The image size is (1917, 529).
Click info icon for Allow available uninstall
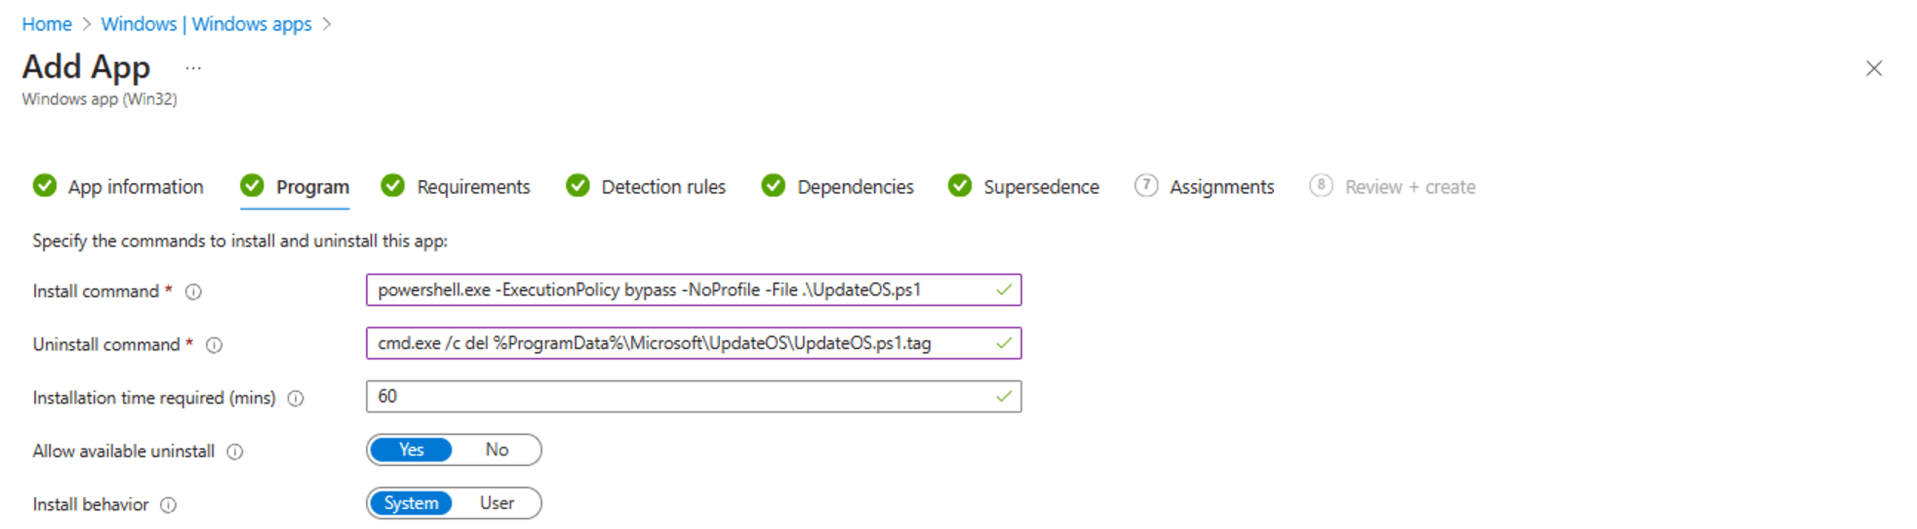point(235,452)
